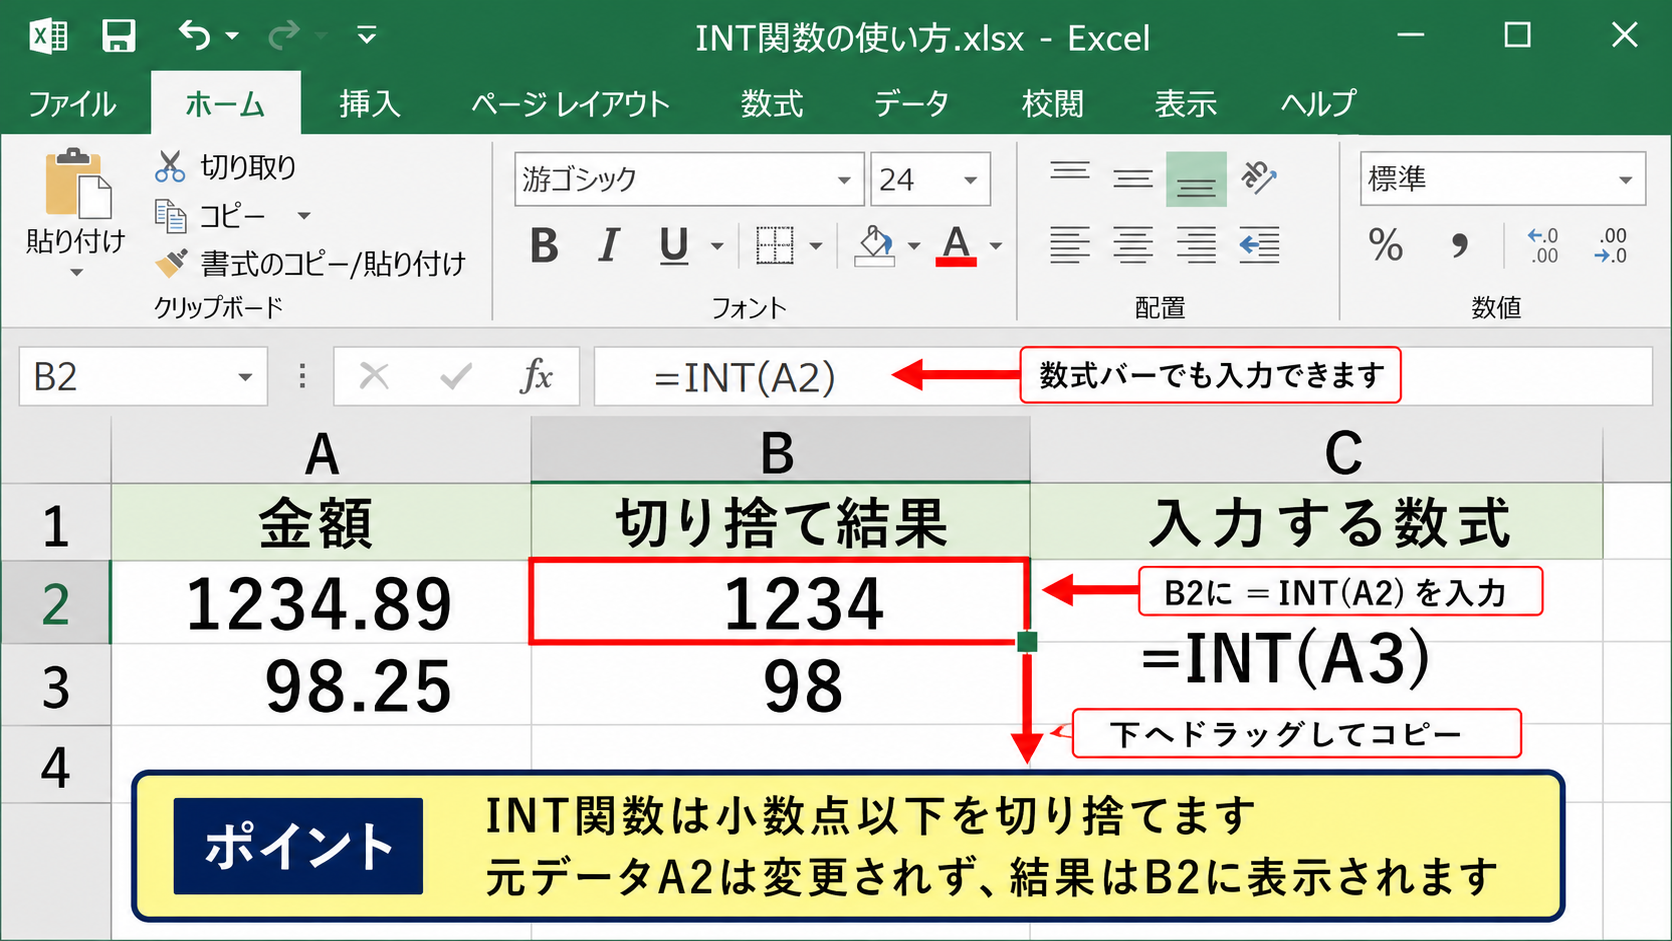Toggle Underline formatting

click(x=674, y=245)
